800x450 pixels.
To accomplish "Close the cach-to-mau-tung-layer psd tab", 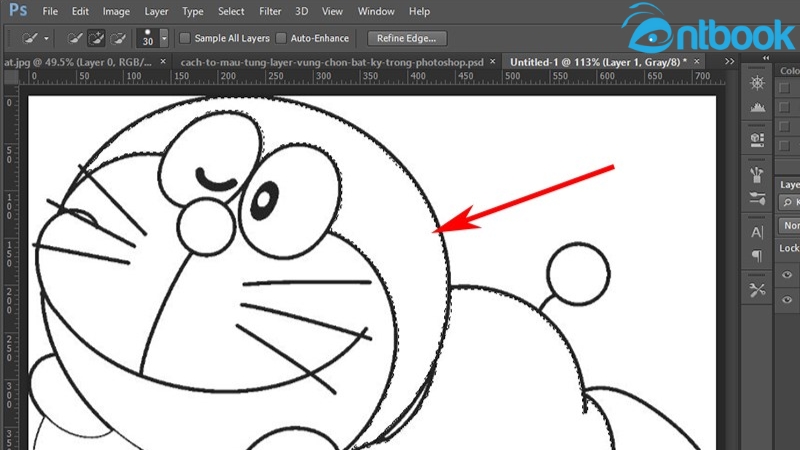I will pyautogui.click(x=492, y=61).
